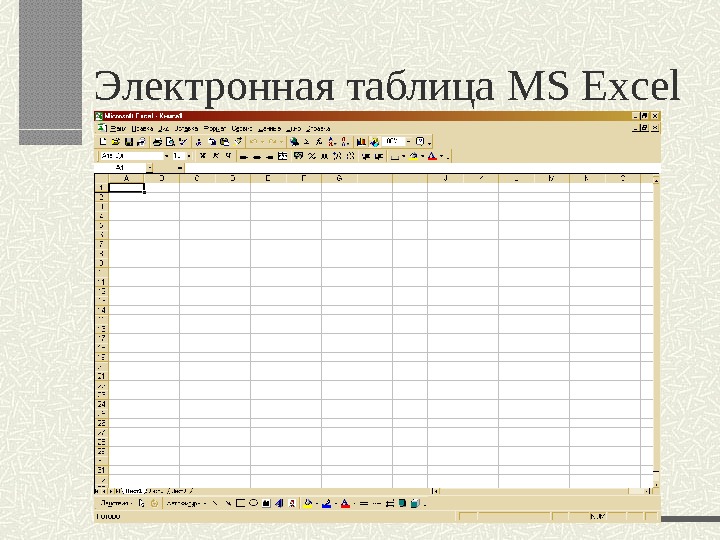This screenshot has width=720, height=540.
Task: Expand formatting toolbar fill color arrow
Action: coord(422,157)
